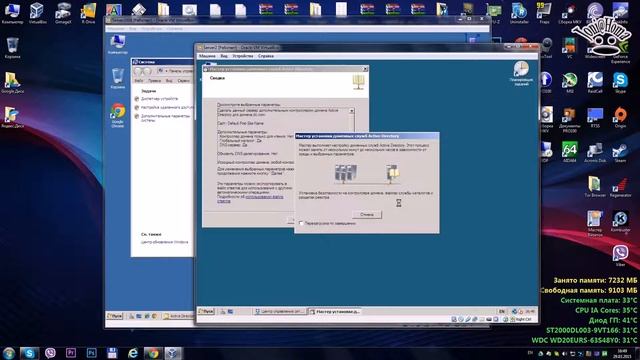640x360 pixels.
Task: Switch to the Мастер установки taskbar button in Server2
Action: click(334, 311)
